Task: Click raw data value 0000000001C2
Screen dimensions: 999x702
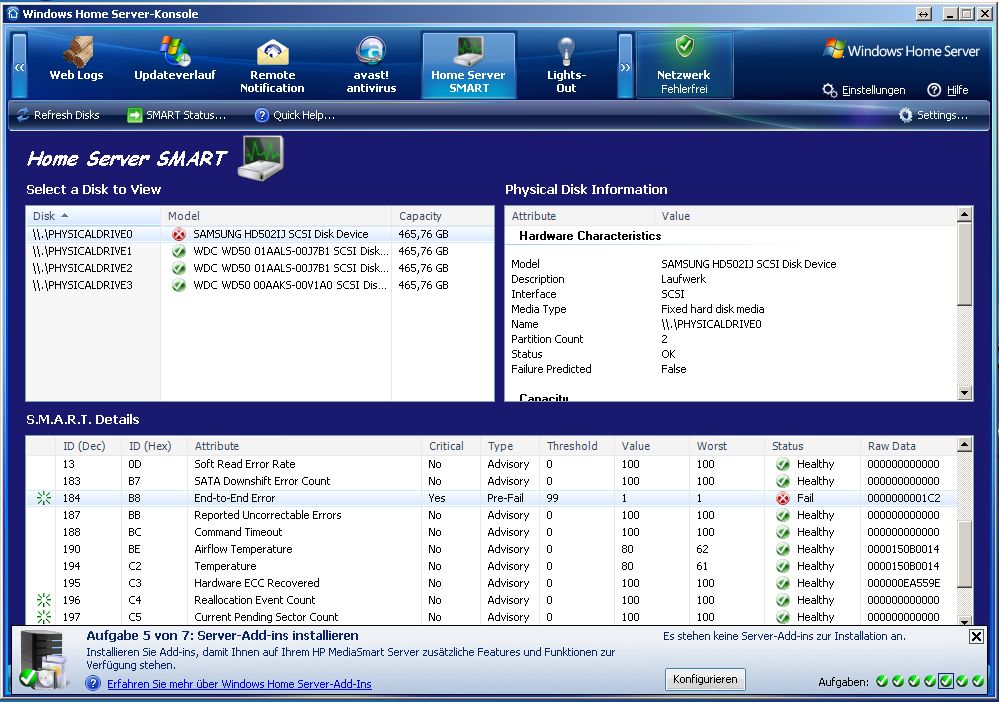Action: coord(903,498)
